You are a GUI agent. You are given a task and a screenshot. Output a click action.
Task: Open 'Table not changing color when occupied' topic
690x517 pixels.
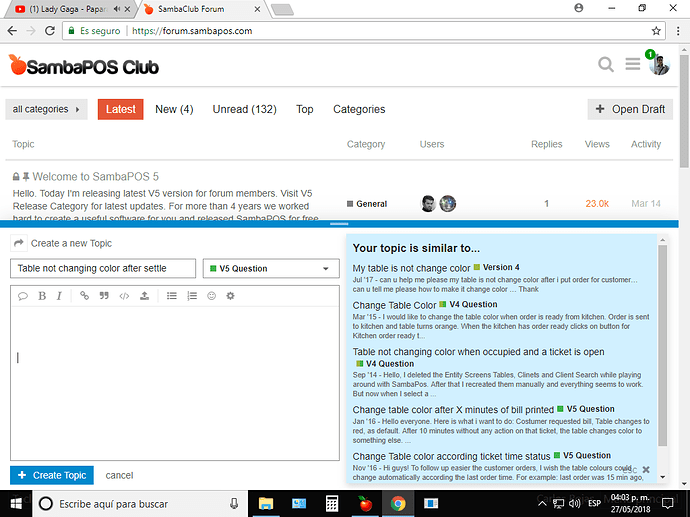pyautogui.click(x=478, y=352)
